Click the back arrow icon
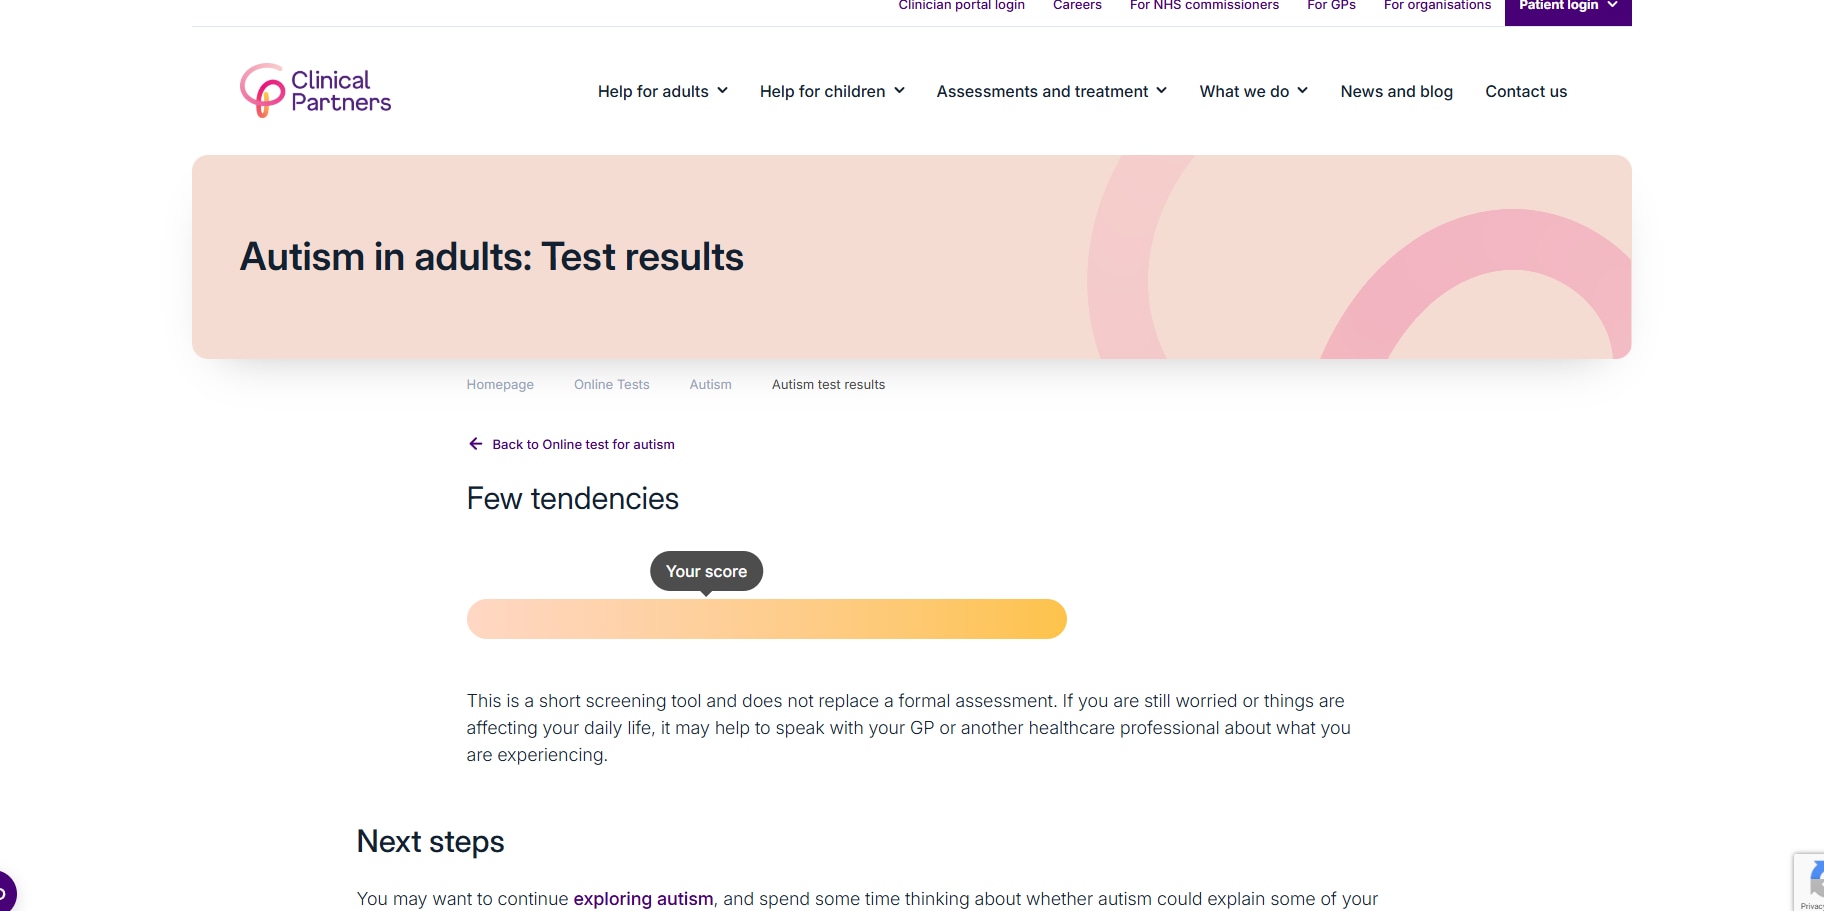 click(x=476, y=444)
